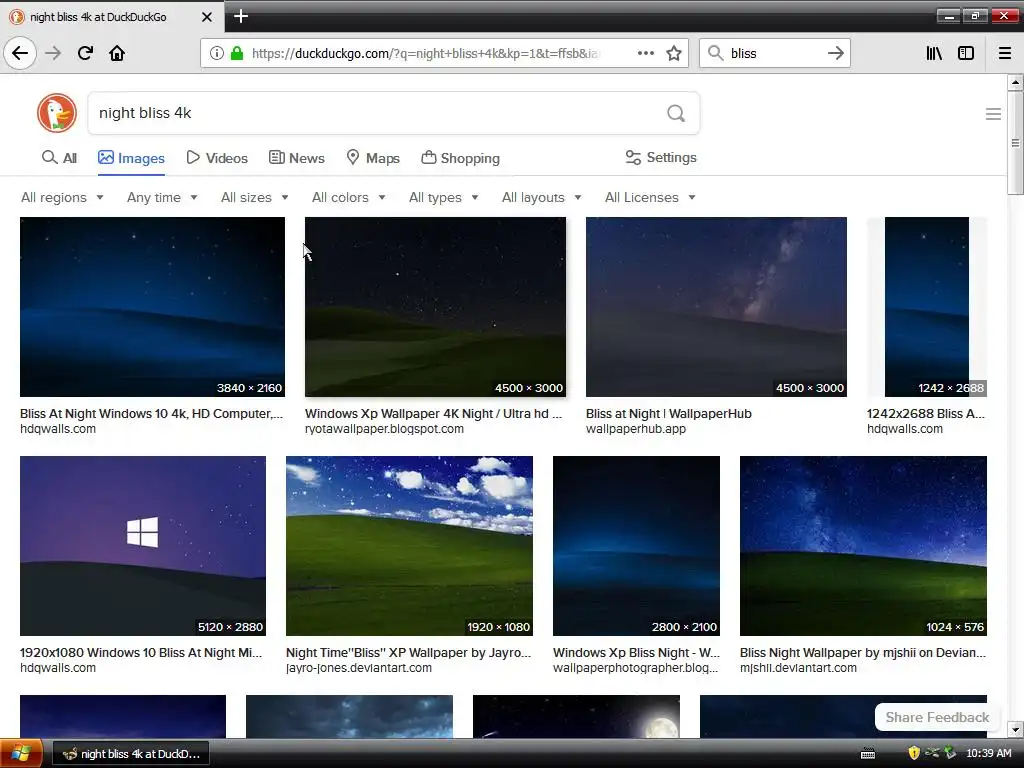Click 'Bliss at Night | WallpaperHub' title

point(669,413)
